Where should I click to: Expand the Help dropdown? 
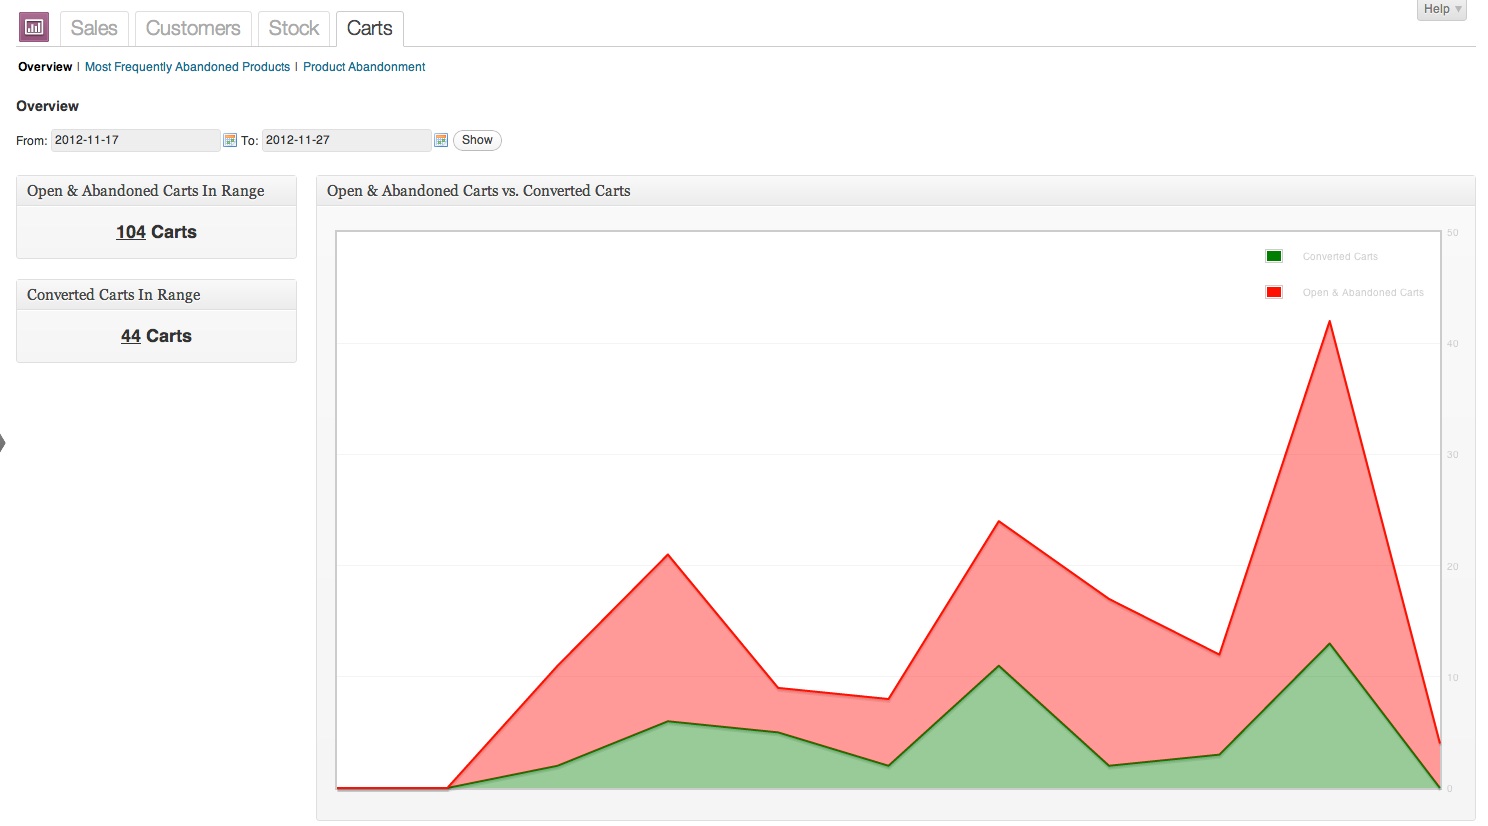click(x=1442, y=9)
